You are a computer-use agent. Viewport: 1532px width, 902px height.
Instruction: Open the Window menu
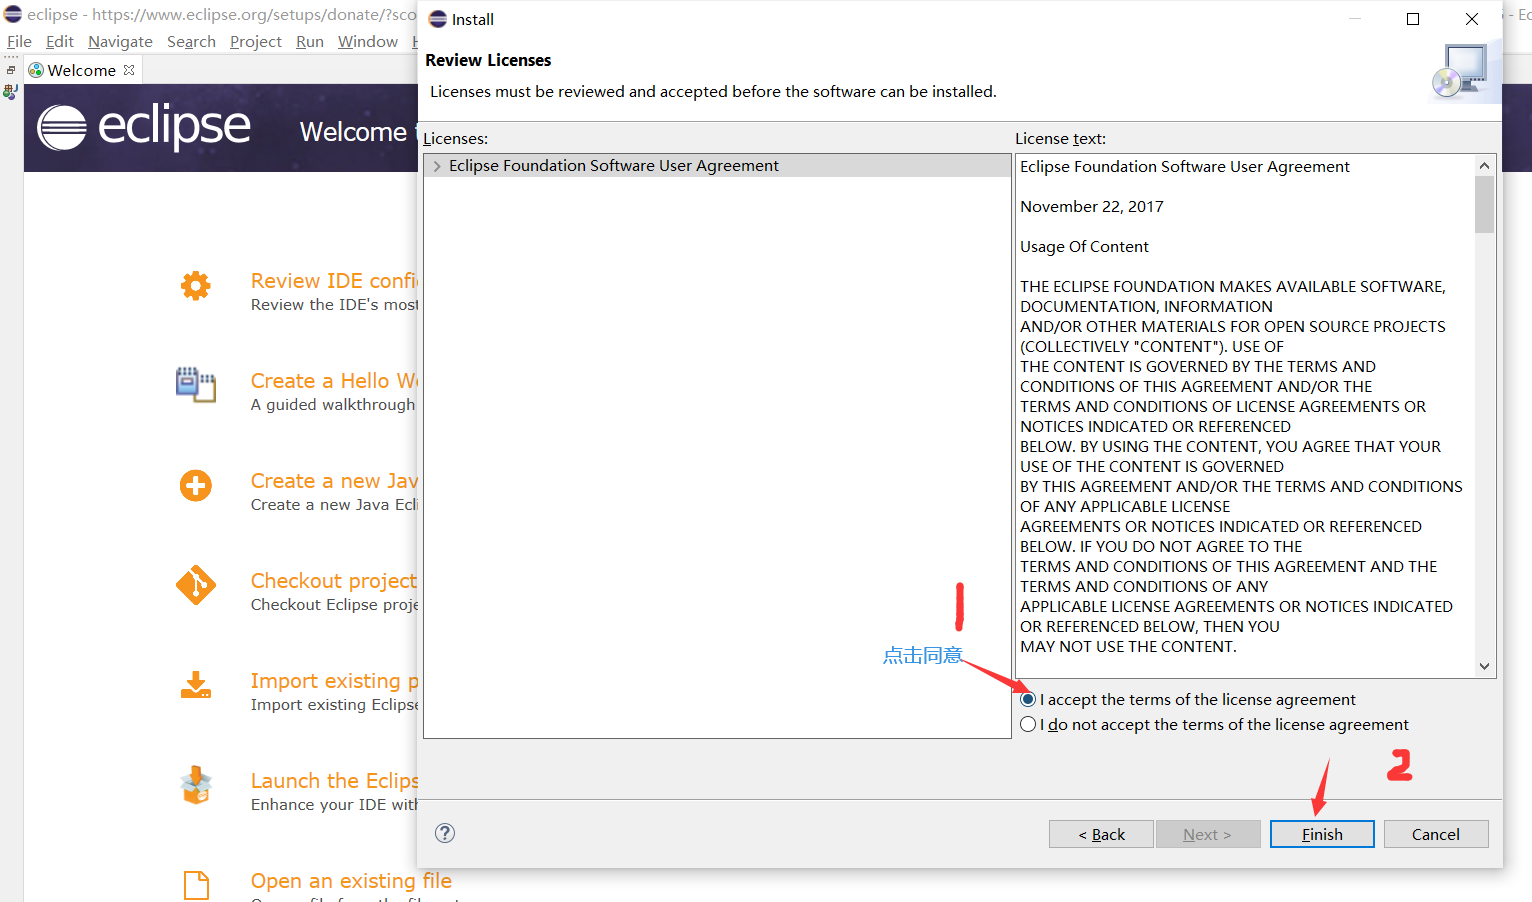(x=368, y=41)
